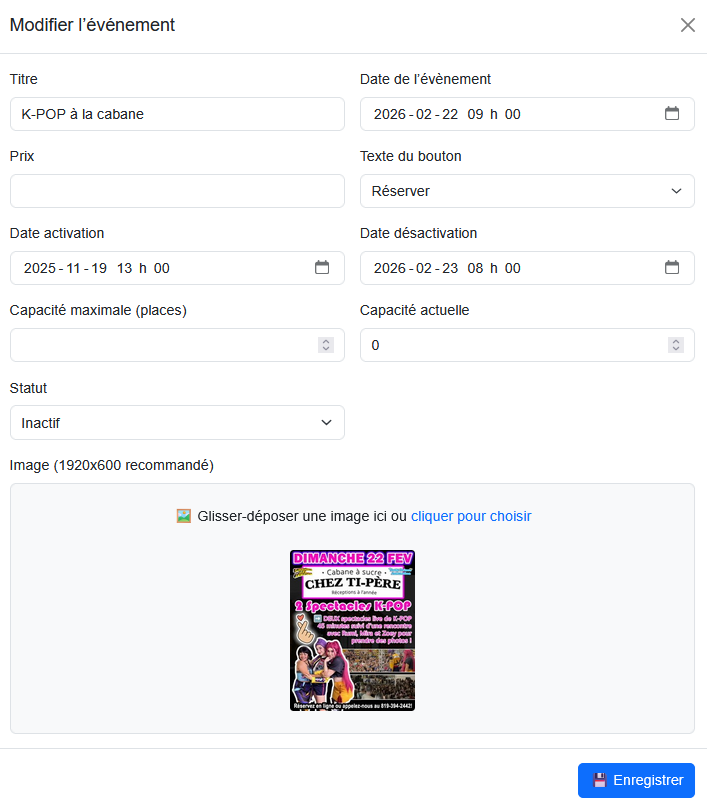The image size is (707, 805).
Task: Close the Modifier l'événement dialog
Action: click(688, 25)
